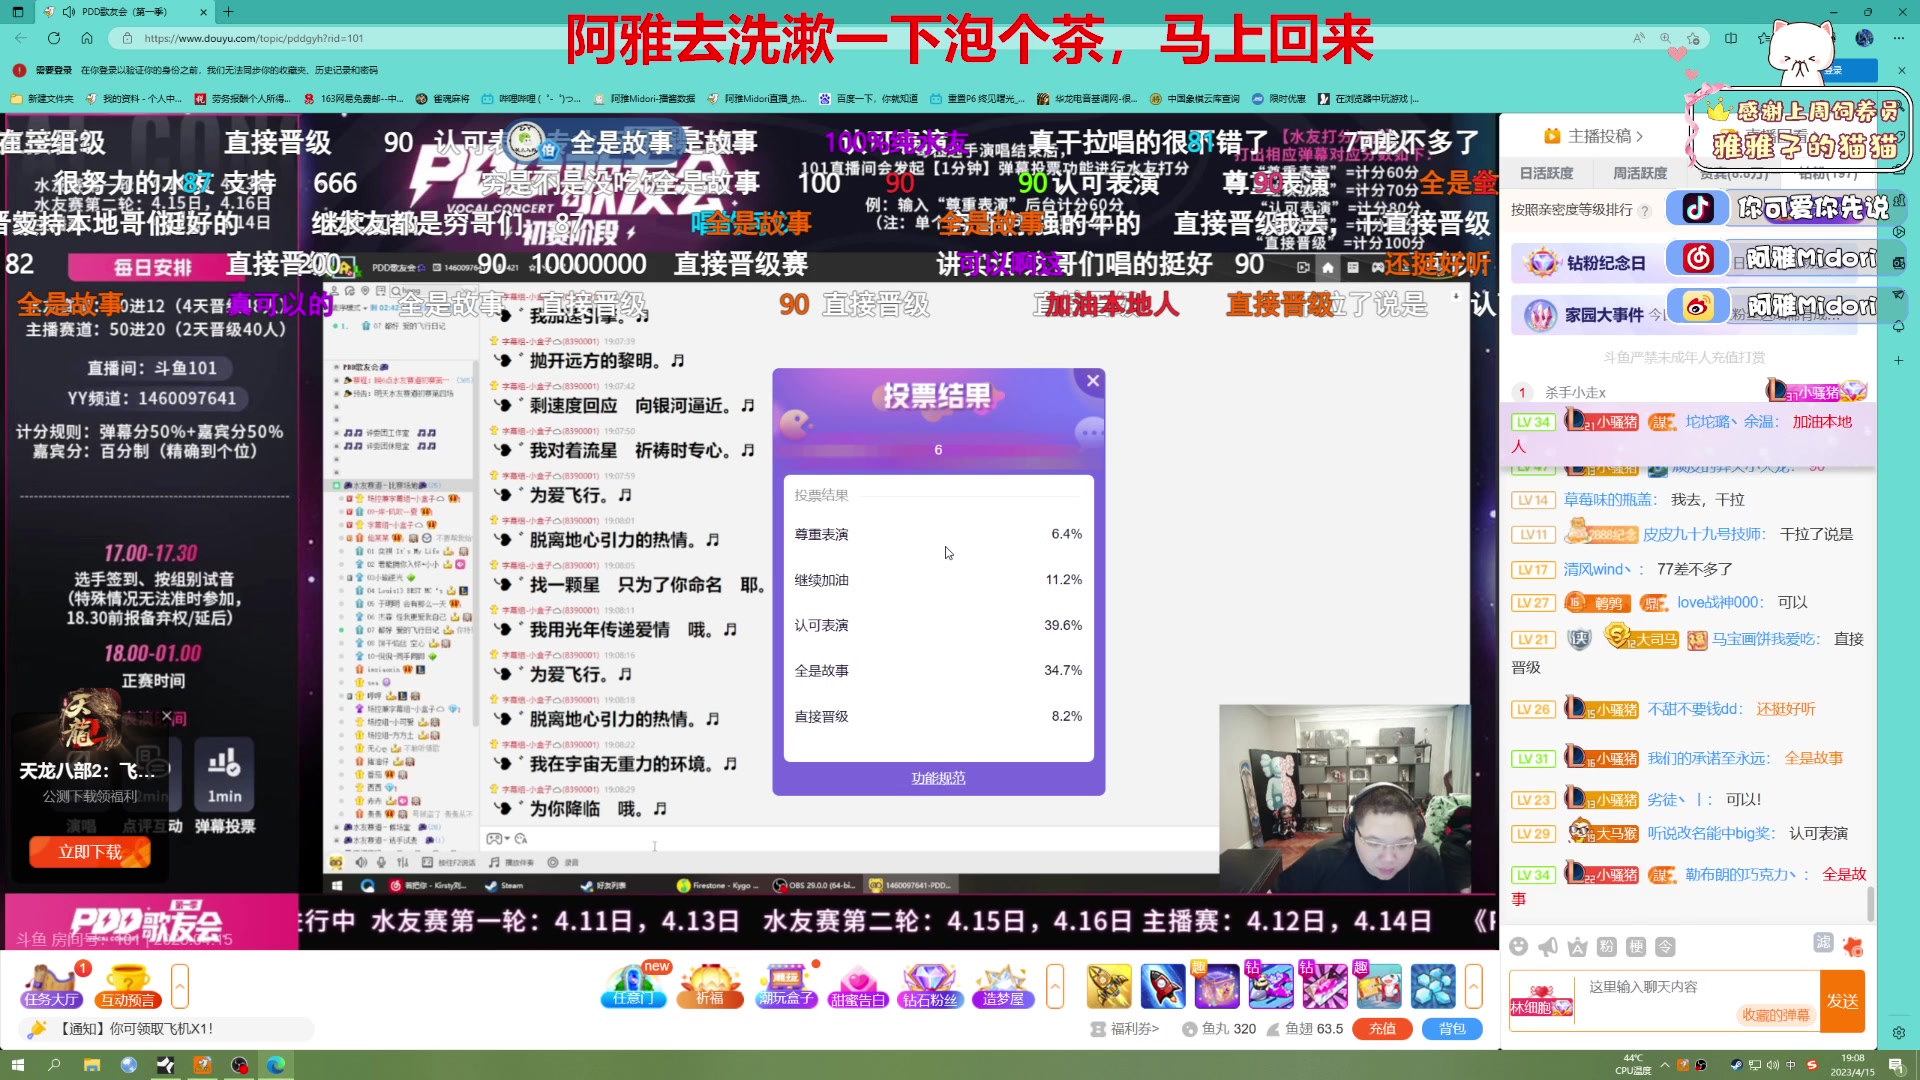Switch to the 日活跃度 tab
1920x1080 pixels.
[1546, 173]
